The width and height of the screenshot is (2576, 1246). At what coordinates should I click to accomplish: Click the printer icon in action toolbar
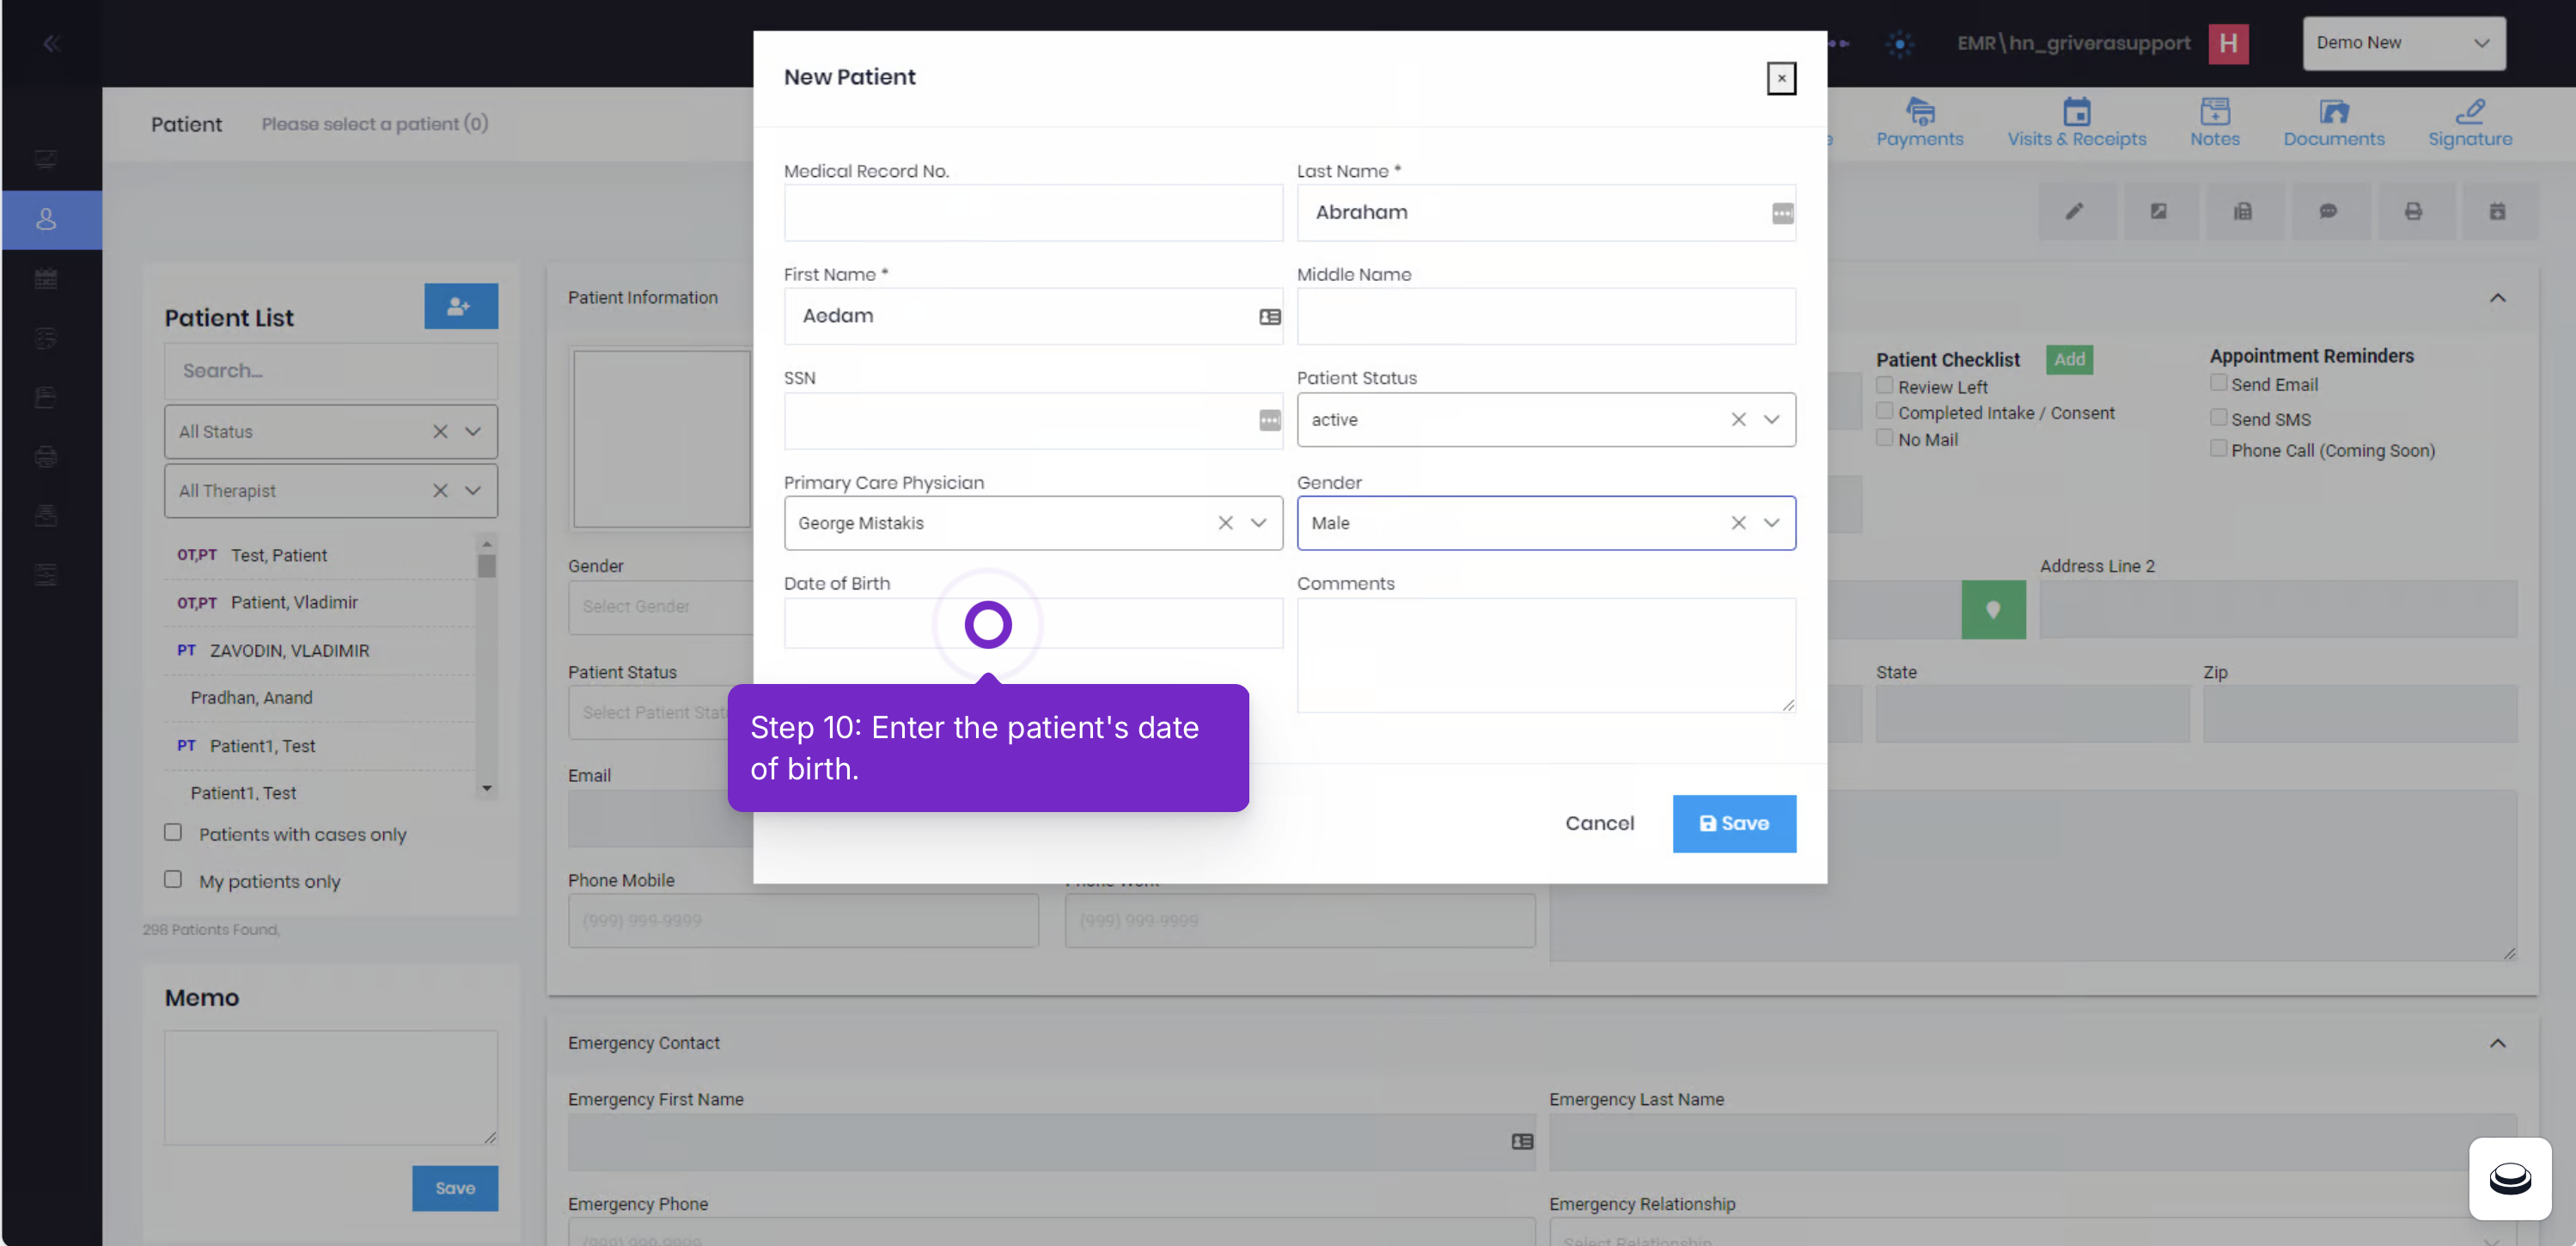click(x=2413, y=211)
